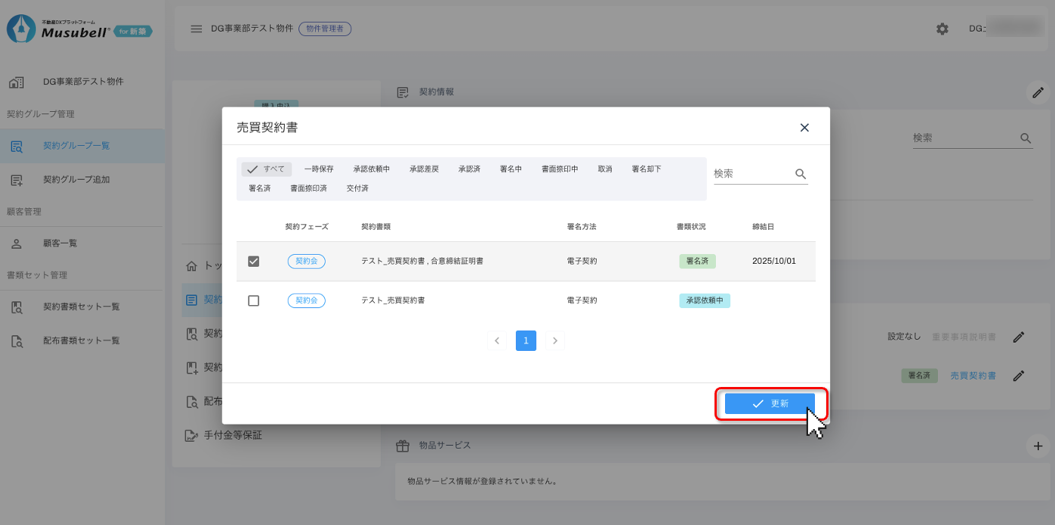Select the 承認依頼中 filter tab

click(371, 169)
